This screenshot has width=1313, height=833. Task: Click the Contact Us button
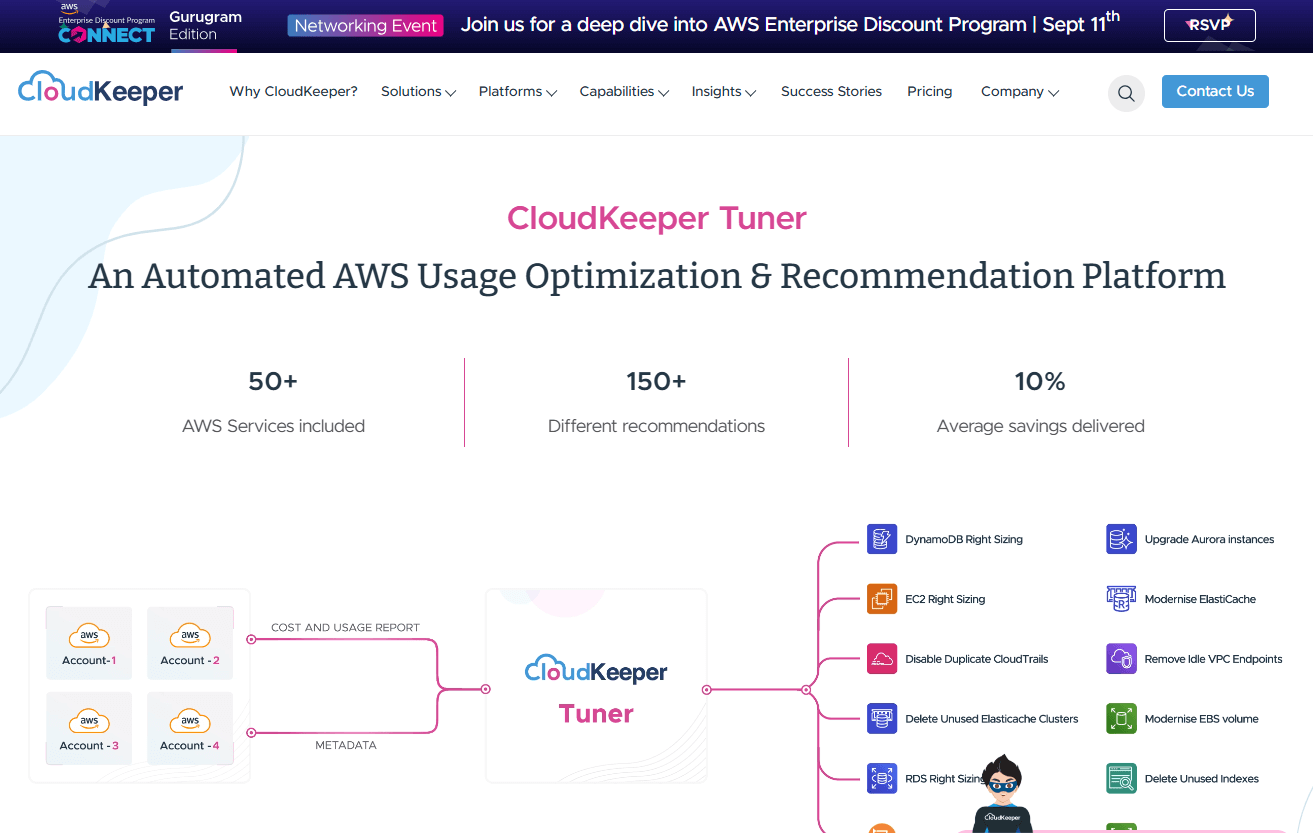pyautogui.click(x=1215, y=91)
